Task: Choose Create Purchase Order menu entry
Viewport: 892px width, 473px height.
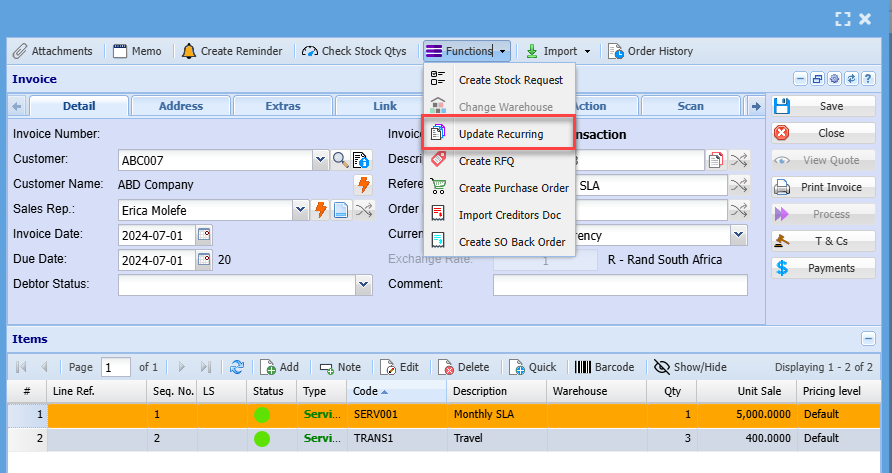Action: [x=513, y=188]
